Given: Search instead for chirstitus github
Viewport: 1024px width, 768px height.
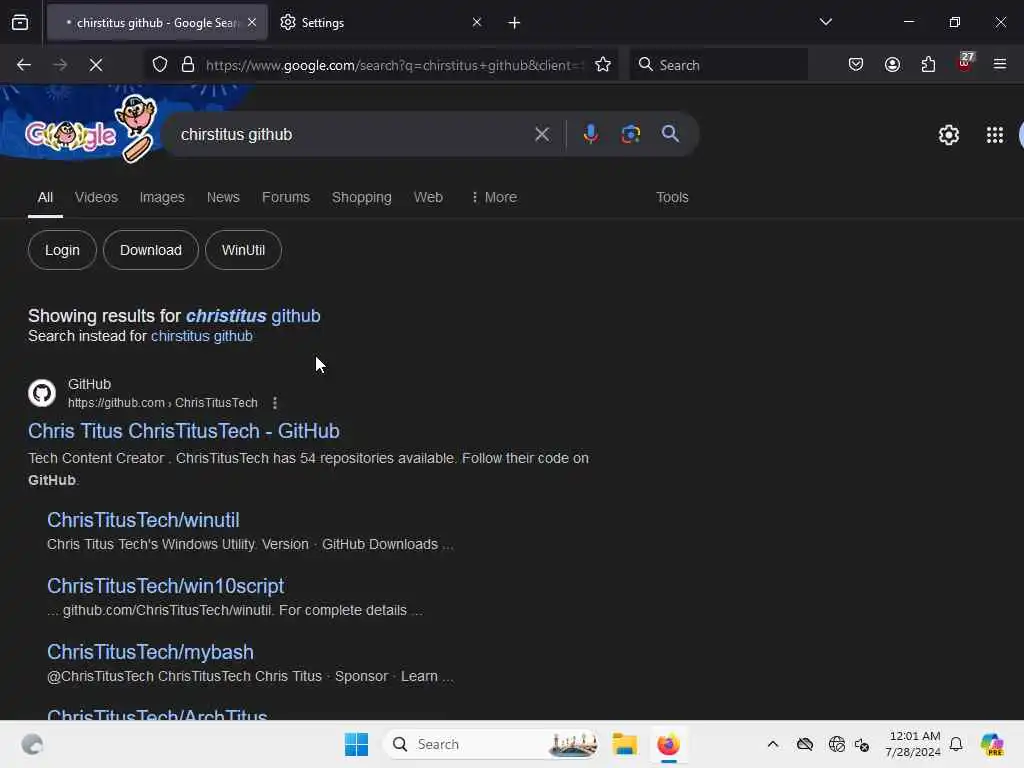Looking at the screenshot, I should (x=202, y=336).
